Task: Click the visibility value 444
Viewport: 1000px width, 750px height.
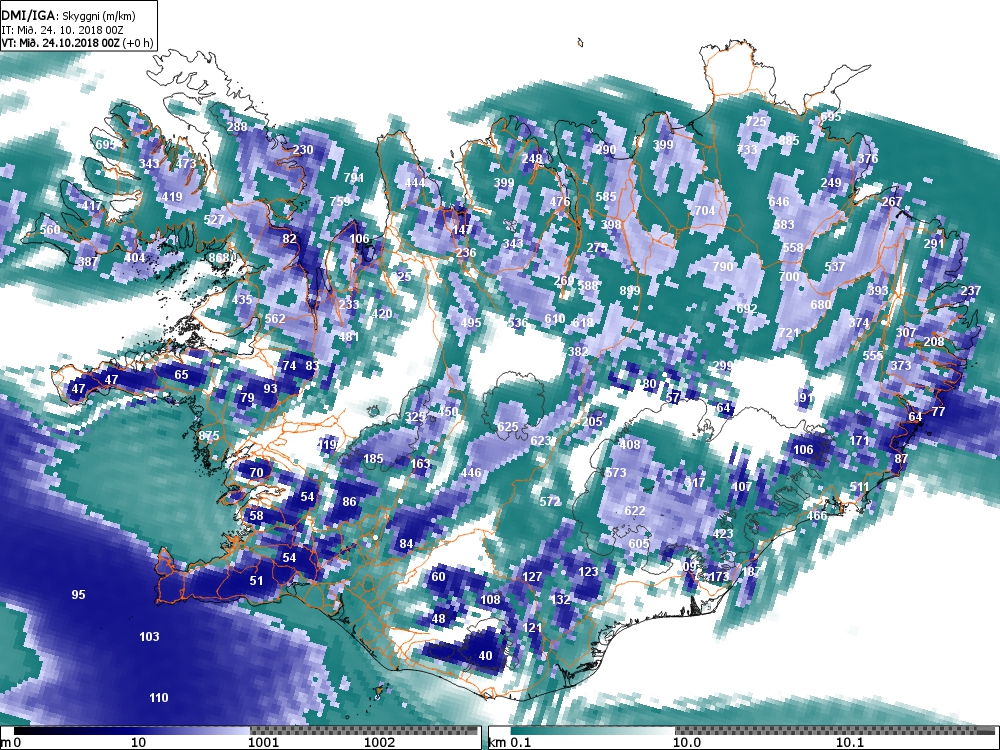Action: click(415, 183)
